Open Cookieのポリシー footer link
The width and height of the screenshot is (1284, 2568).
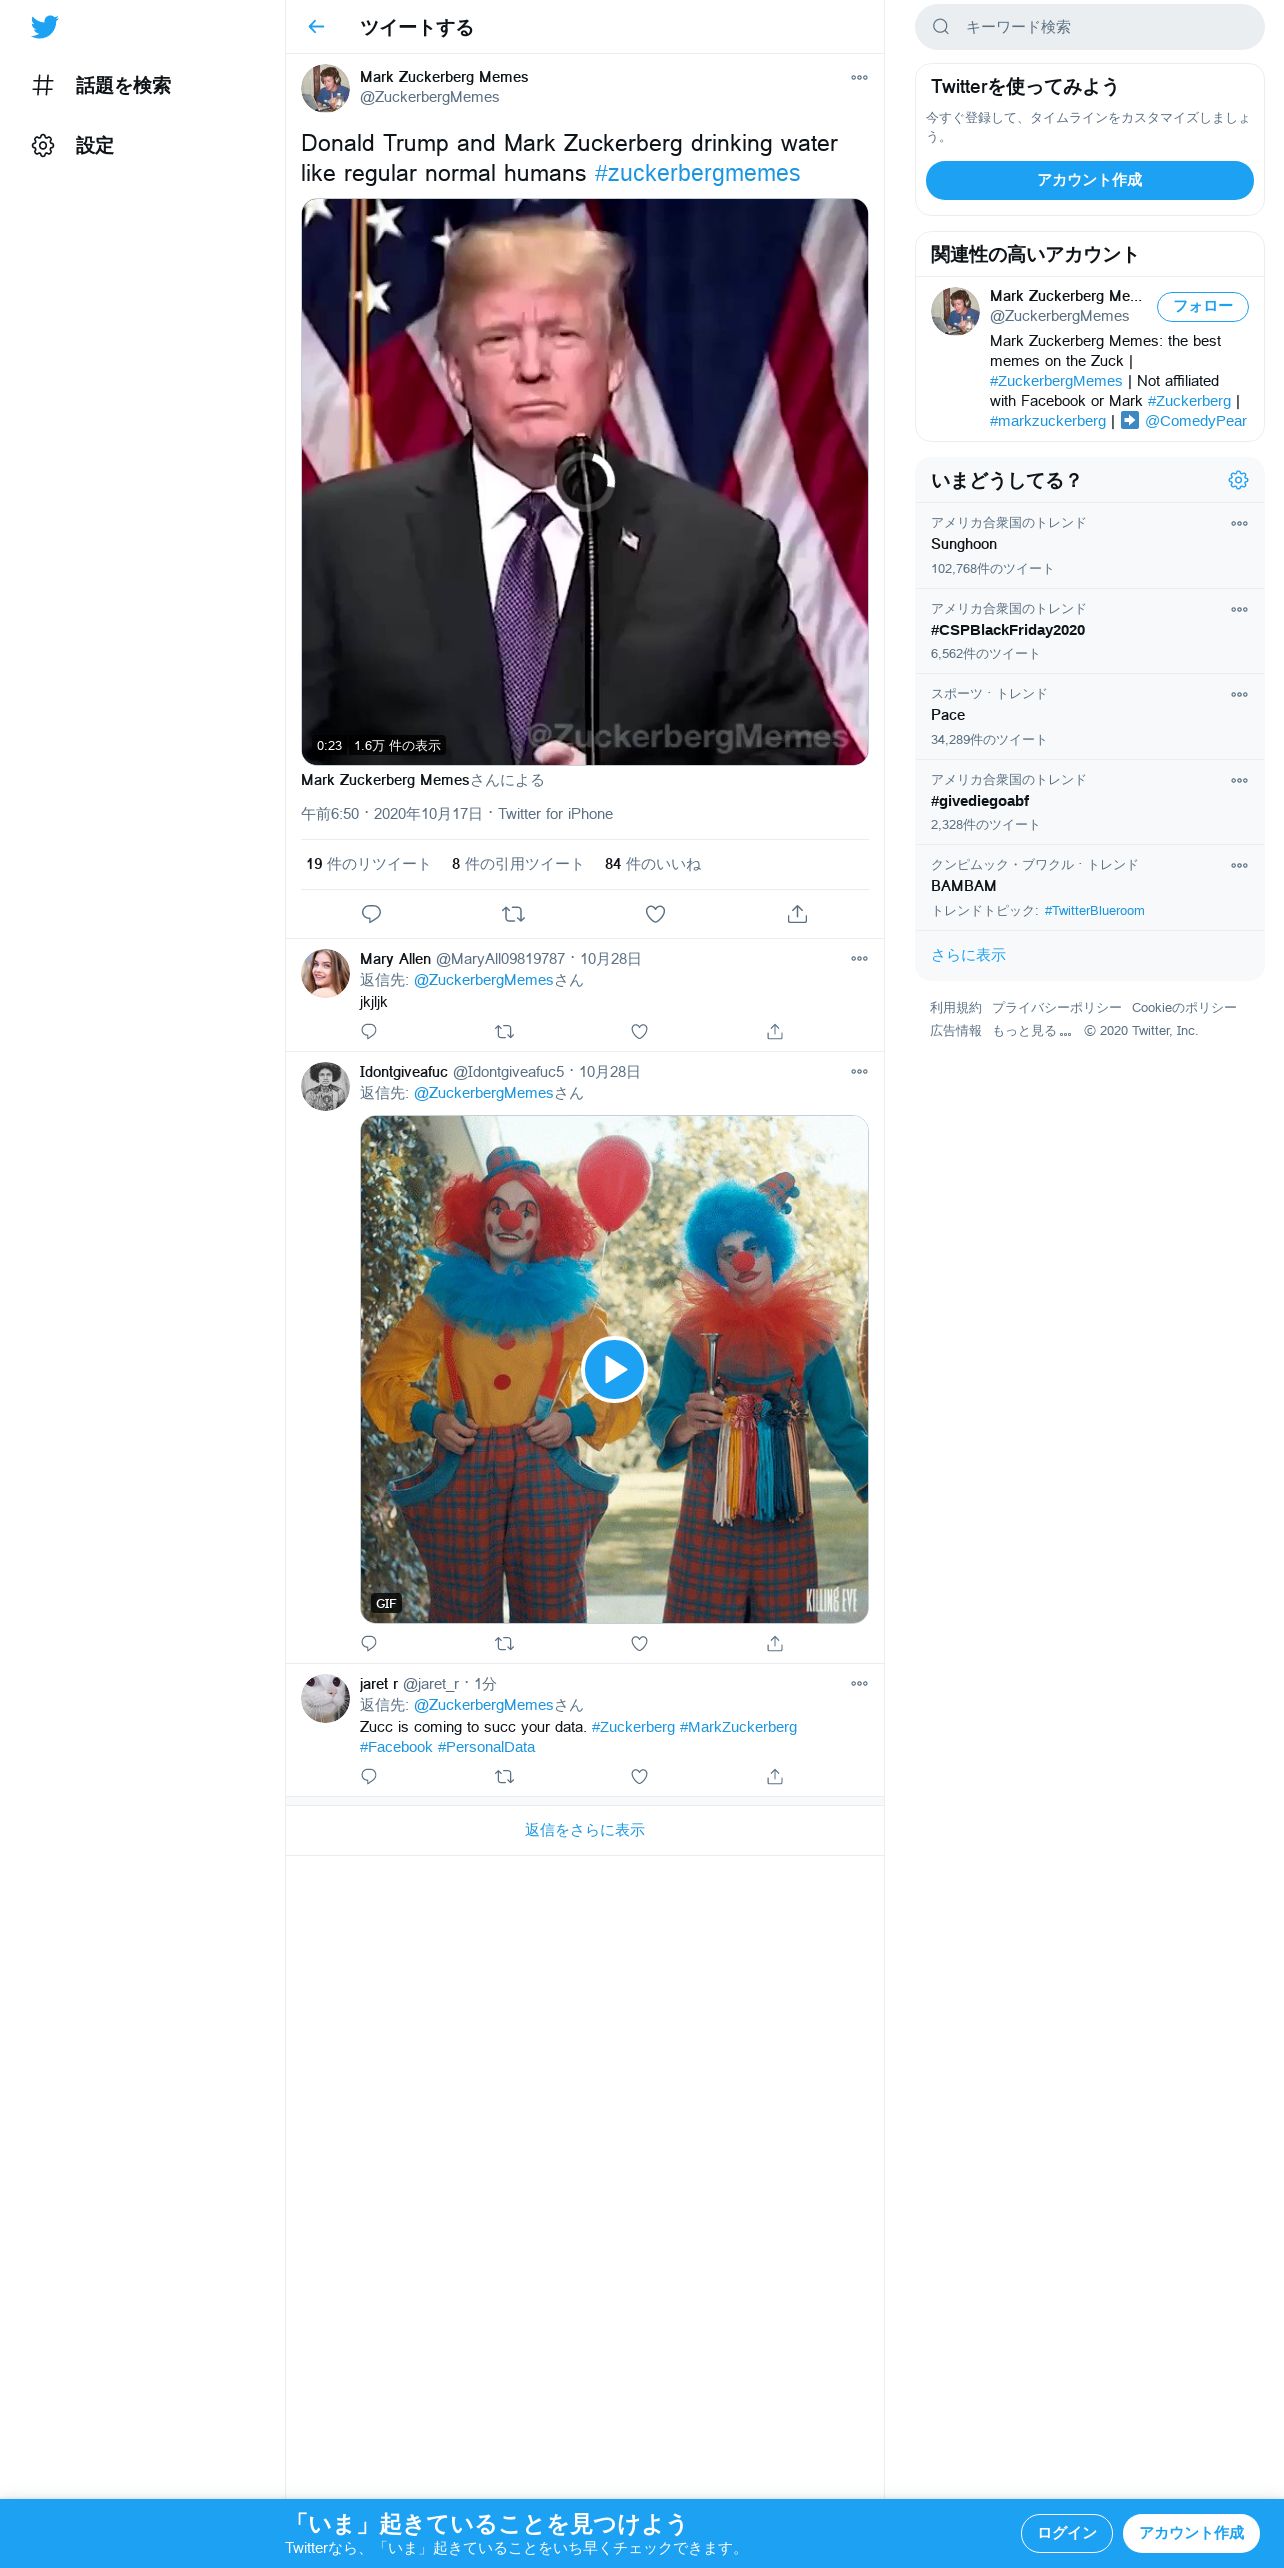tap(1184, 1008)
